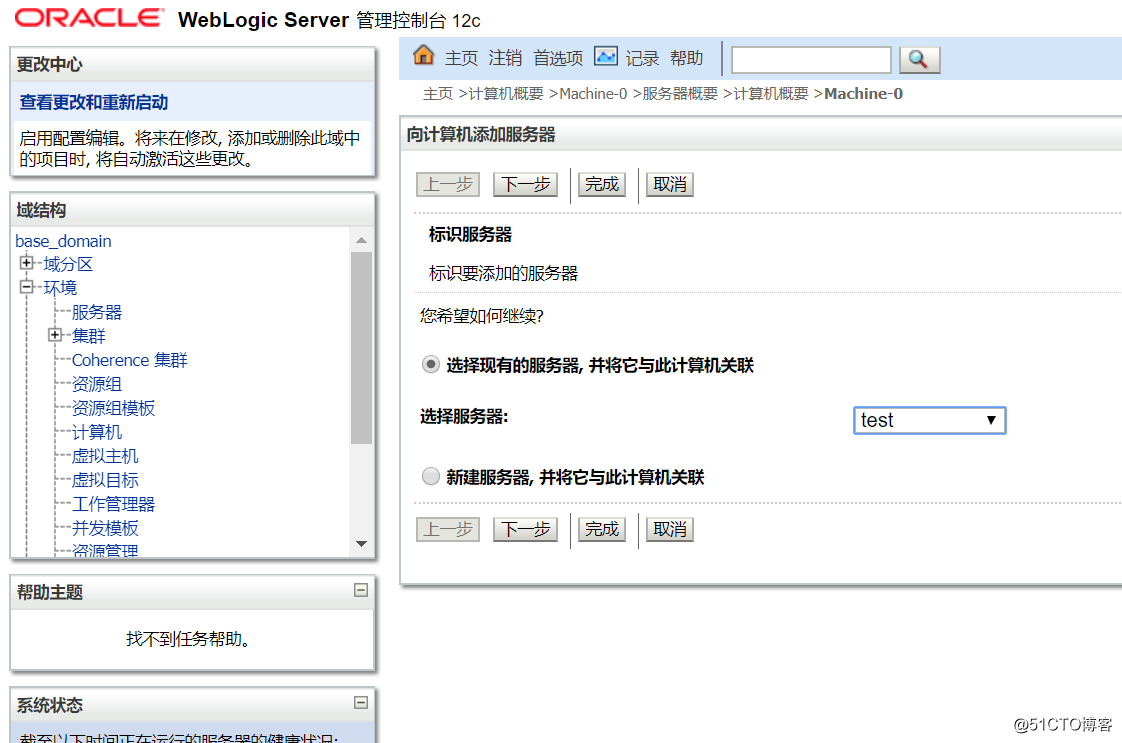Click the bottom 完成 button
The image size is (1122, 743).
pos(602,530)
